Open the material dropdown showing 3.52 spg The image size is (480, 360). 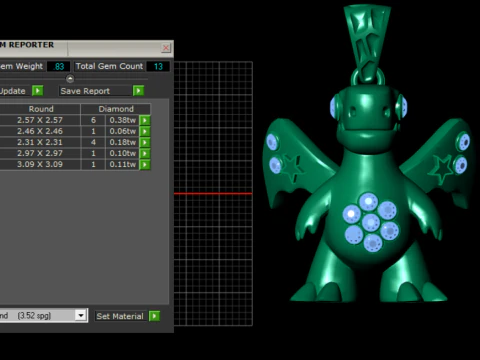coord(81,315)
